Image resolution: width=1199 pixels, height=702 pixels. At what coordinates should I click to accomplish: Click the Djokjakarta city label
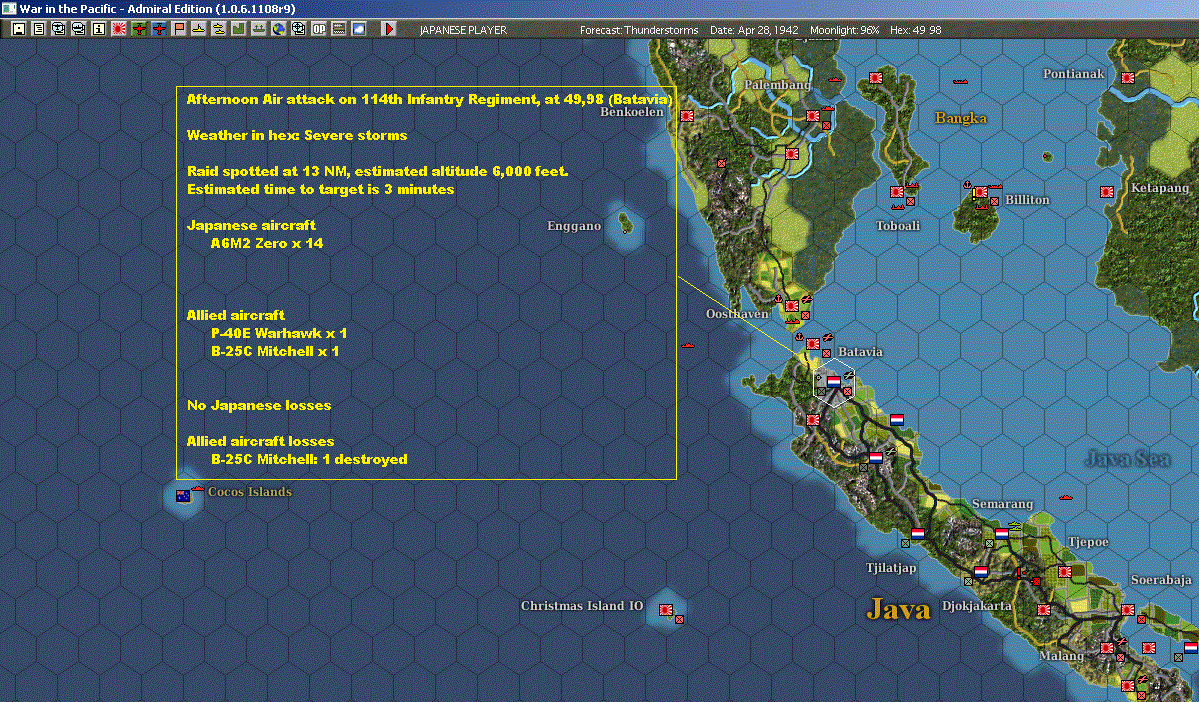pyautogui.click(x=976, y=606)
